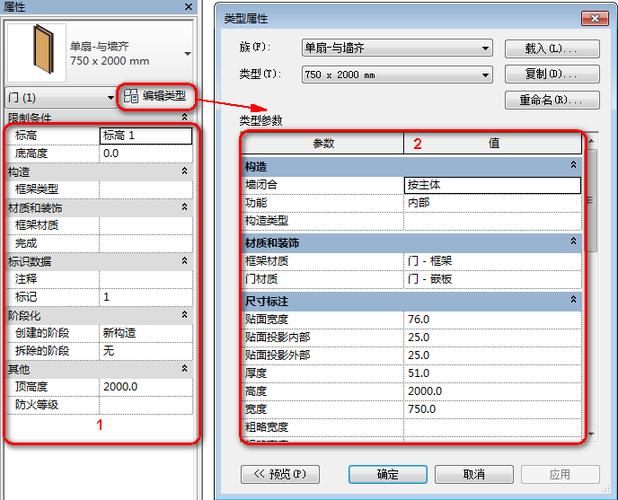Click the 复制(D)... button

click(552, 74)
